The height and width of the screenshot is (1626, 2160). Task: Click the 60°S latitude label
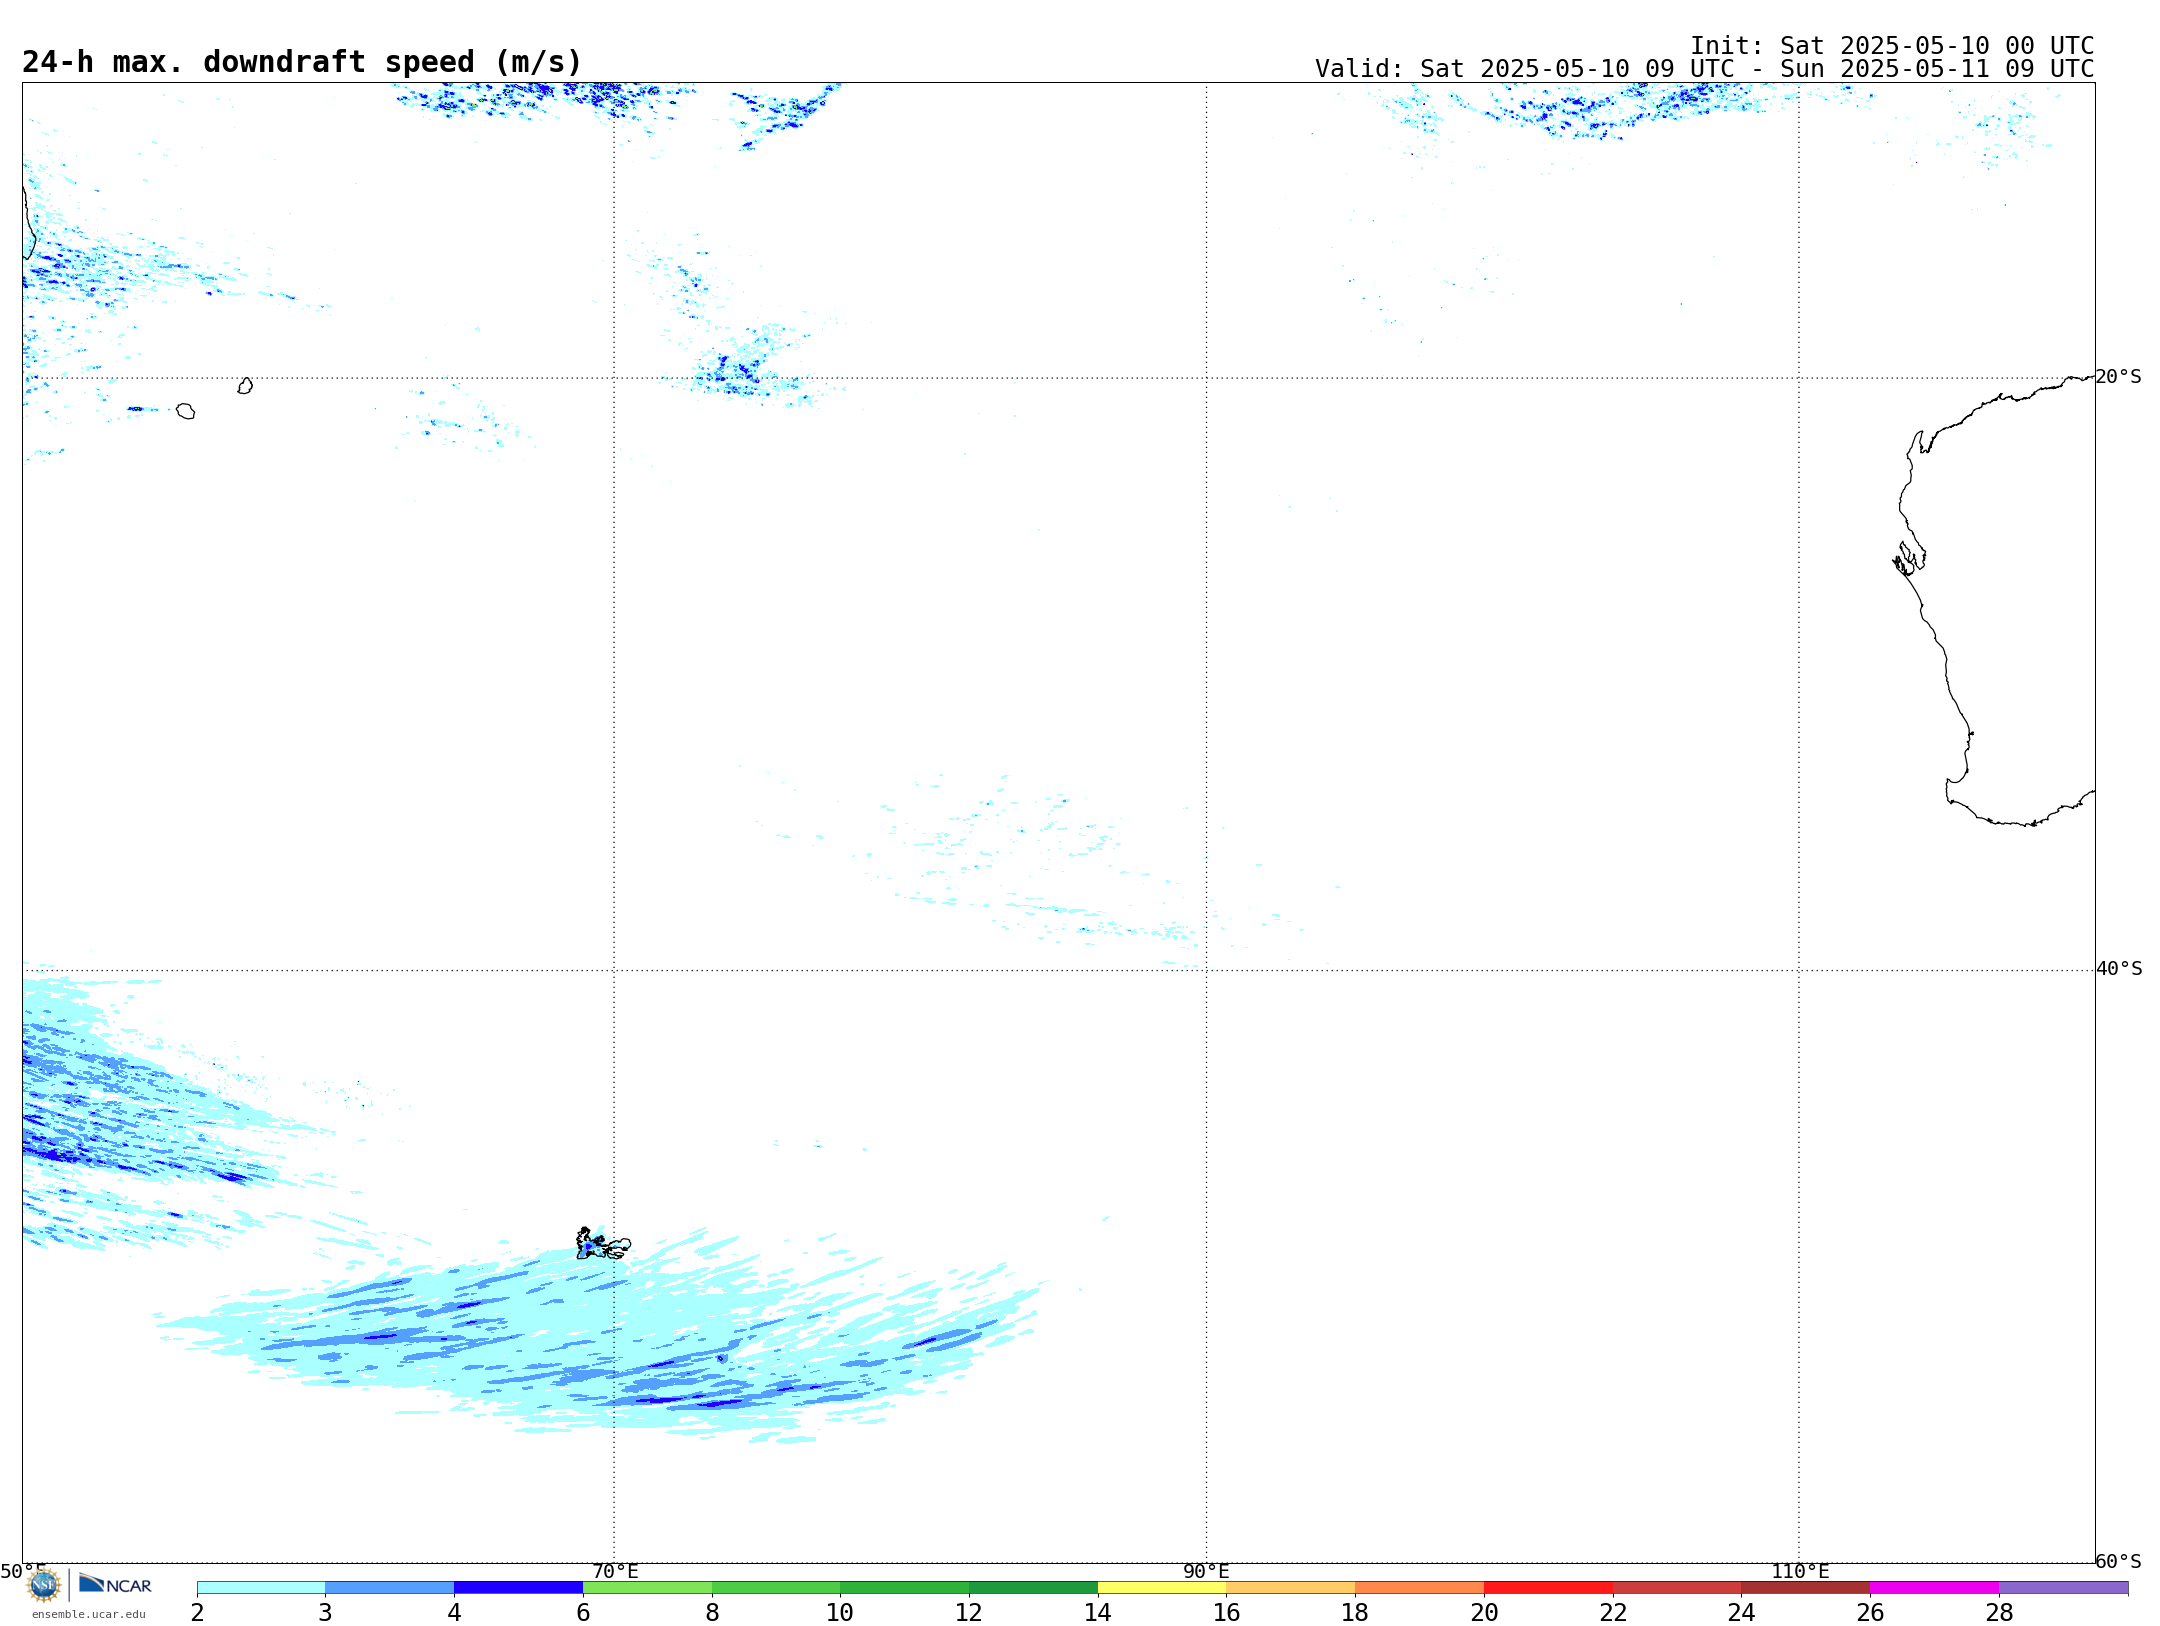[2118, 1561]
